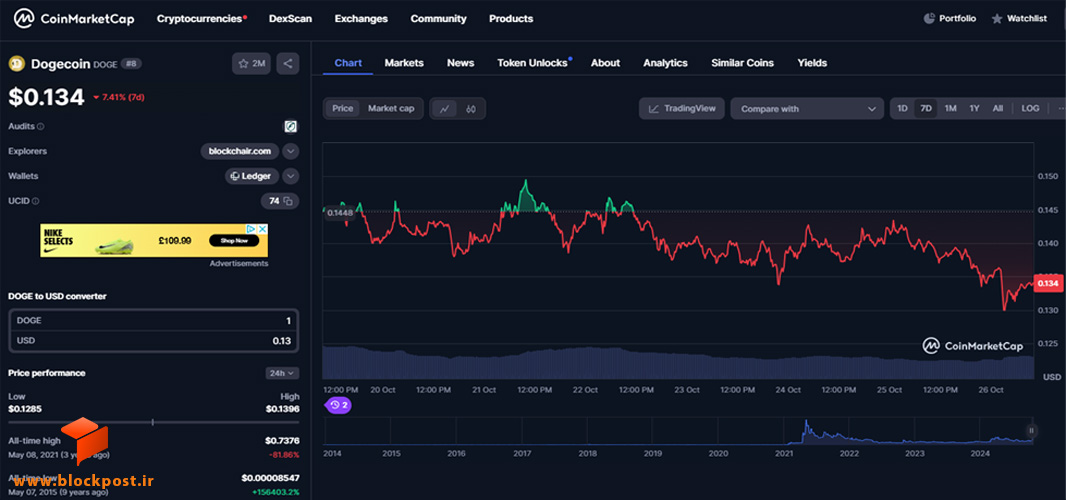1066x500 pixels.
Task: Toggle the LOG scale option
Action: pos(1030,108)
